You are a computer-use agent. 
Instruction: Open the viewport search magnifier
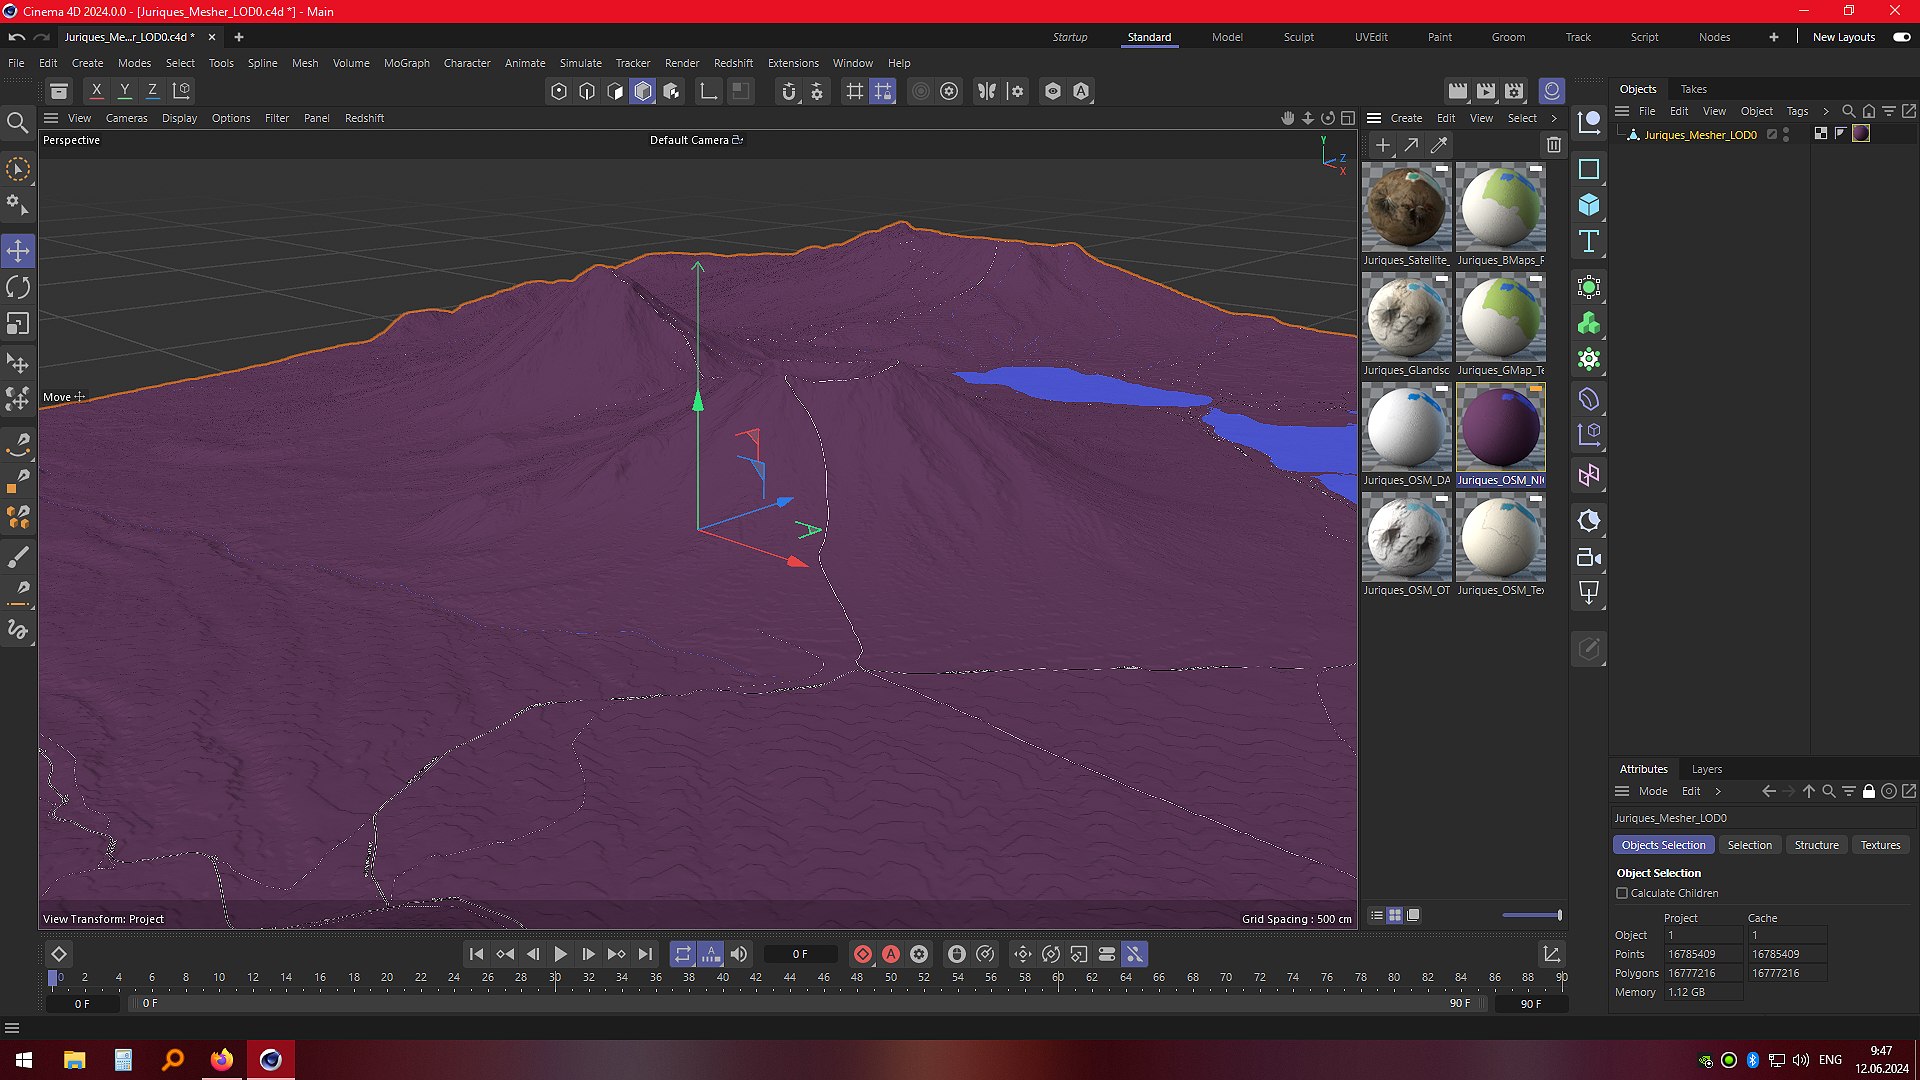[x=17, y=123]
